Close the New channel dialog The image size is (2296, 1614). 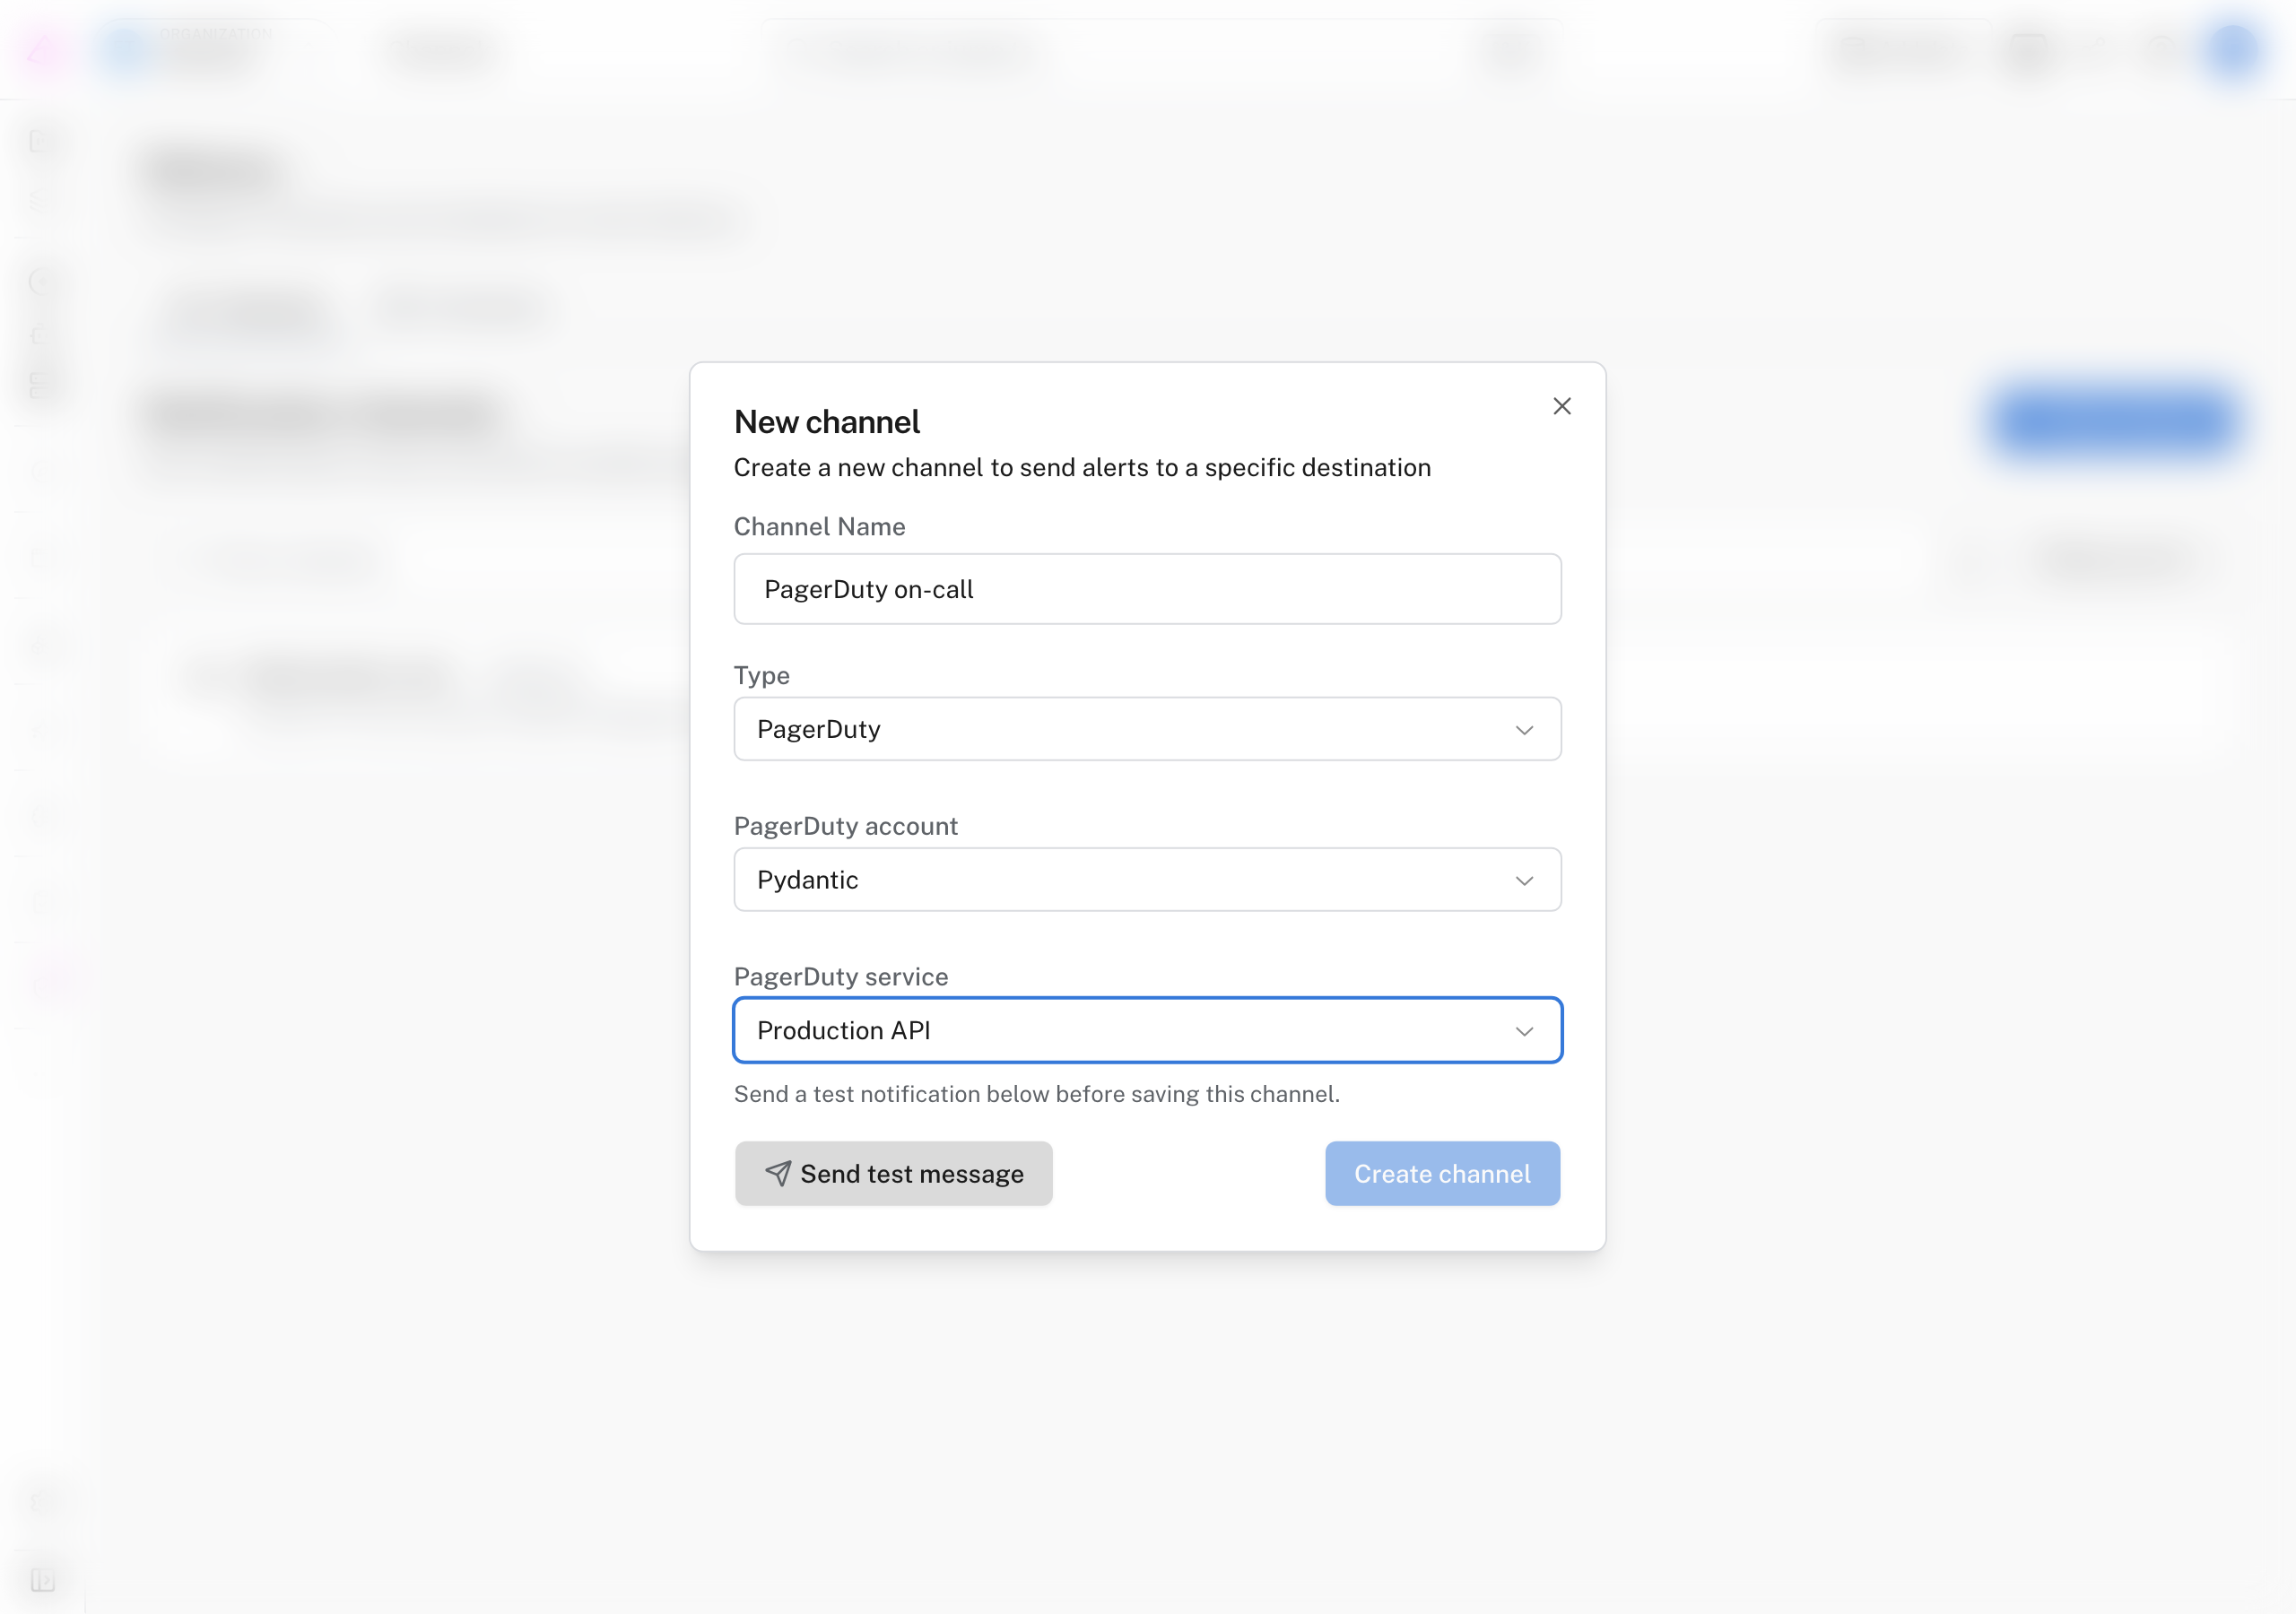pos(1561,406)
